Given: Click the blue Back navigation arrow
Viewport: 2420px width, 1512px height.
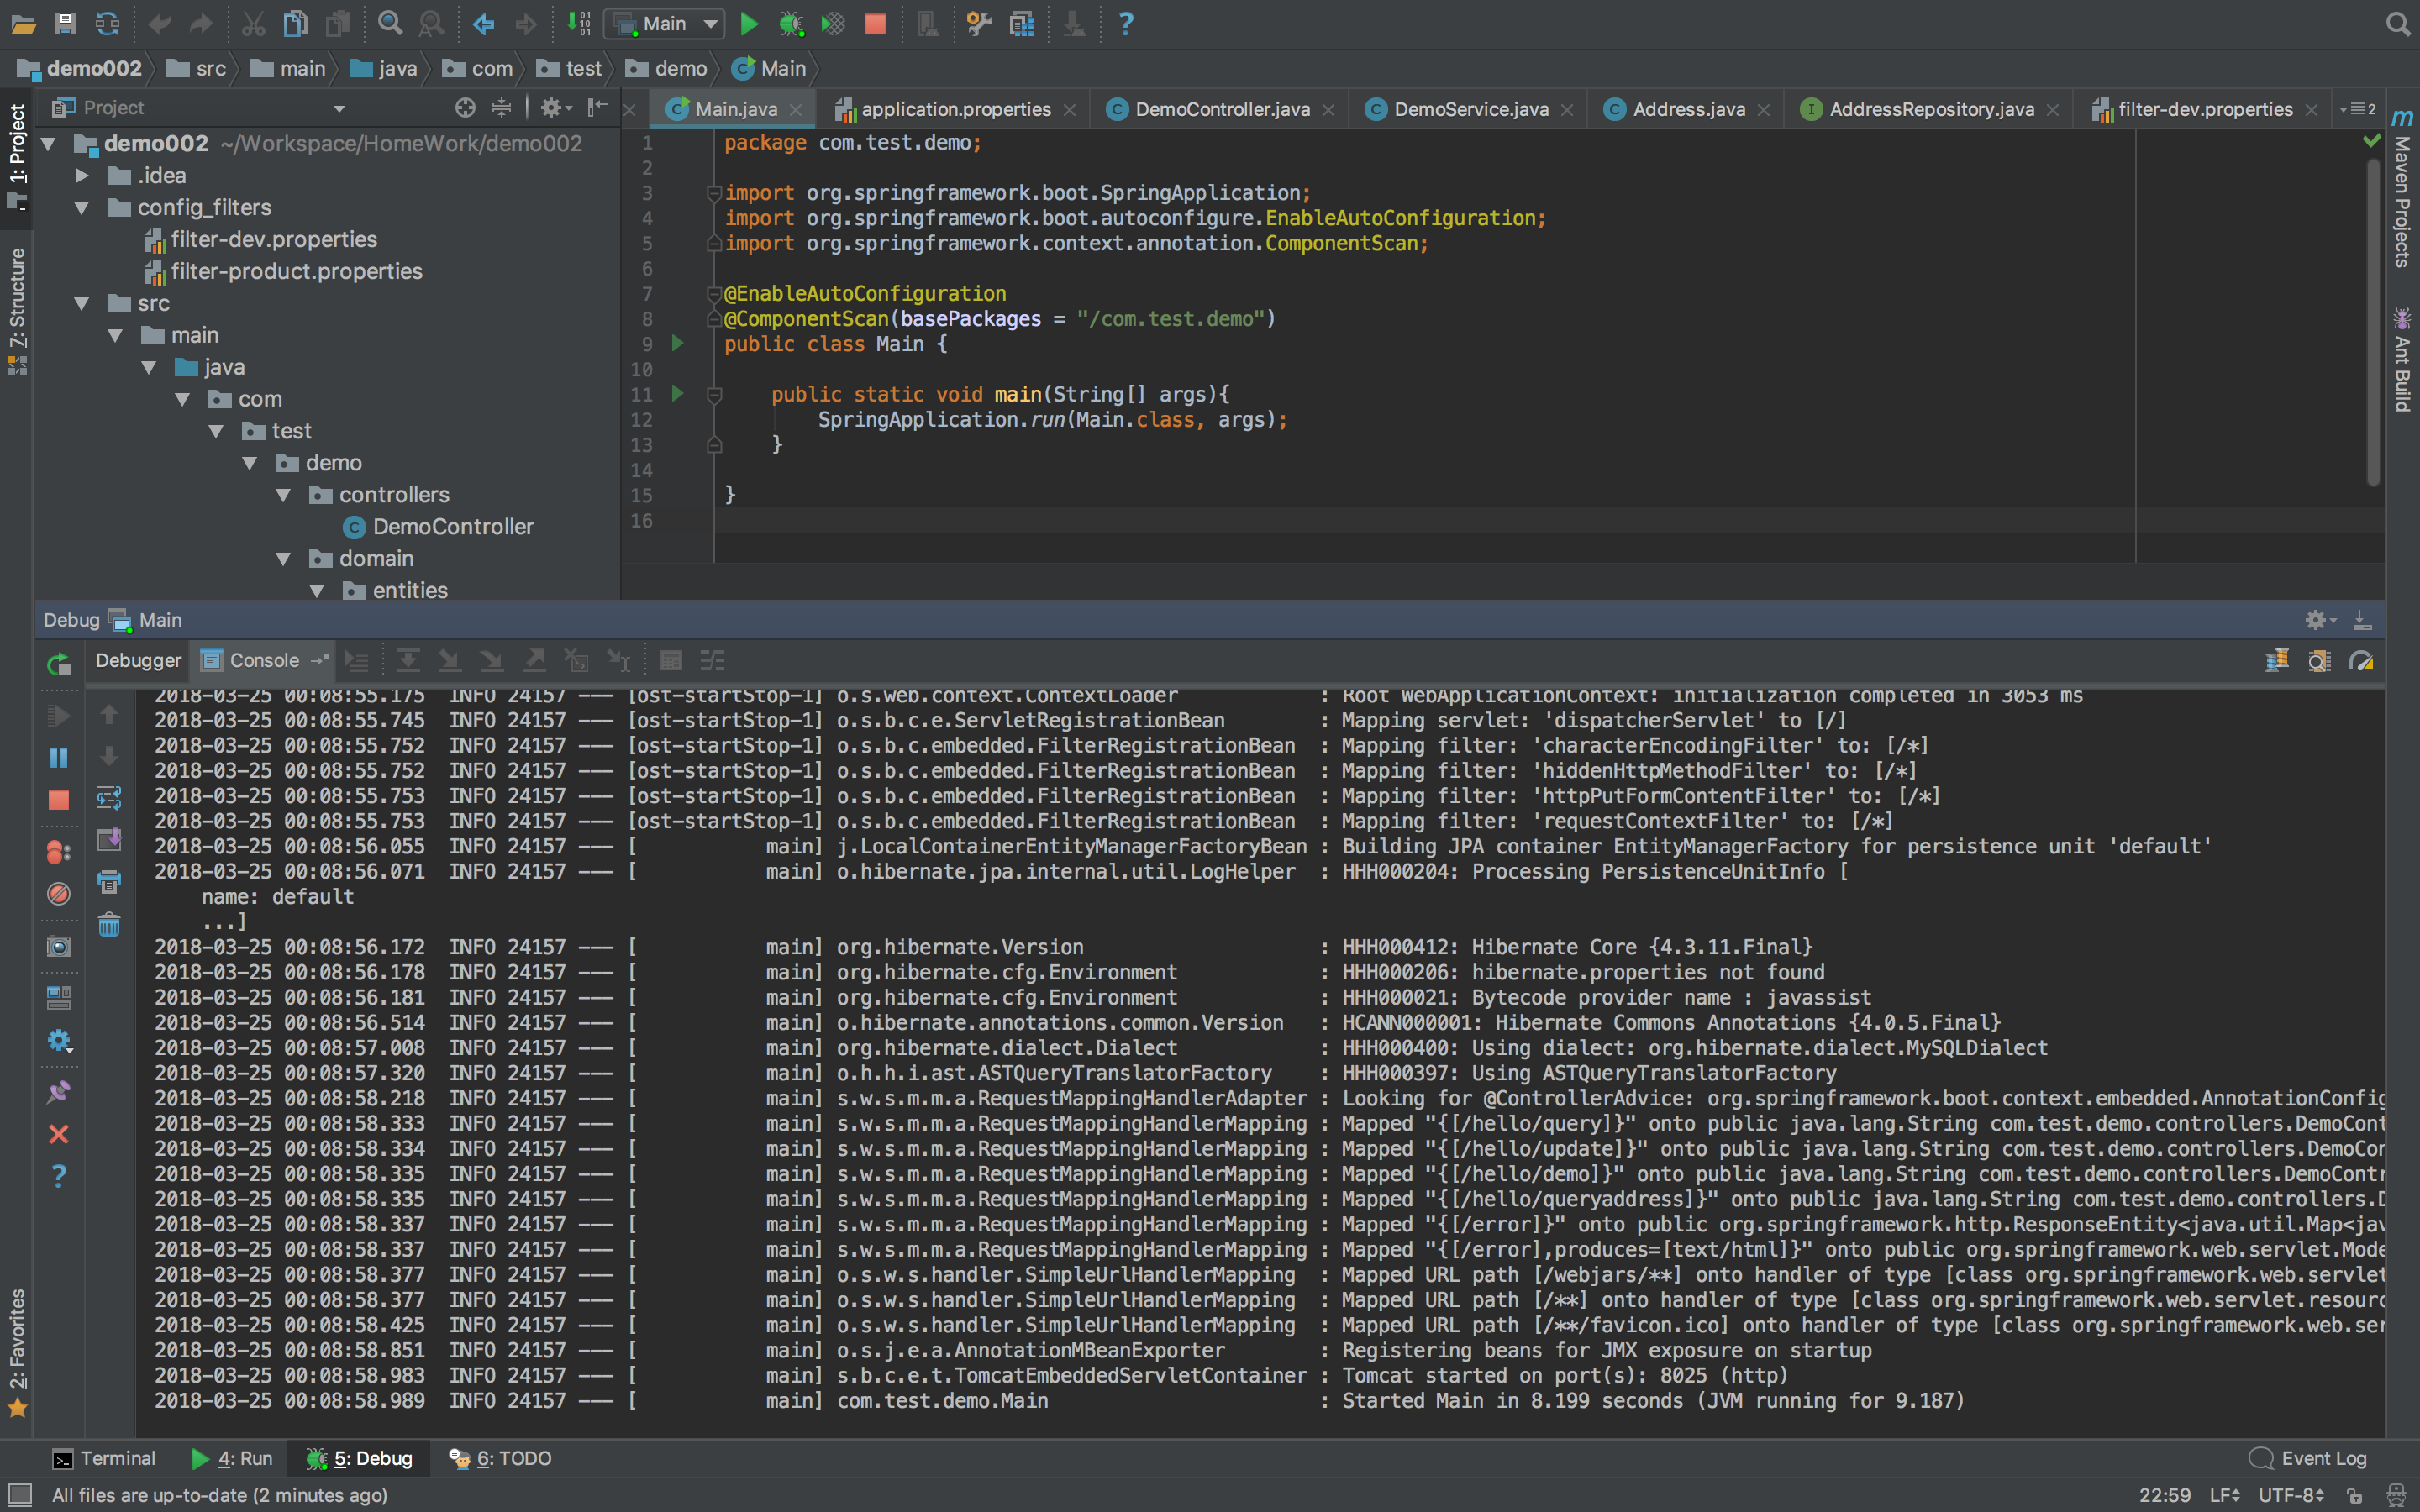Looking at the screenshot, I should [484, 24].
